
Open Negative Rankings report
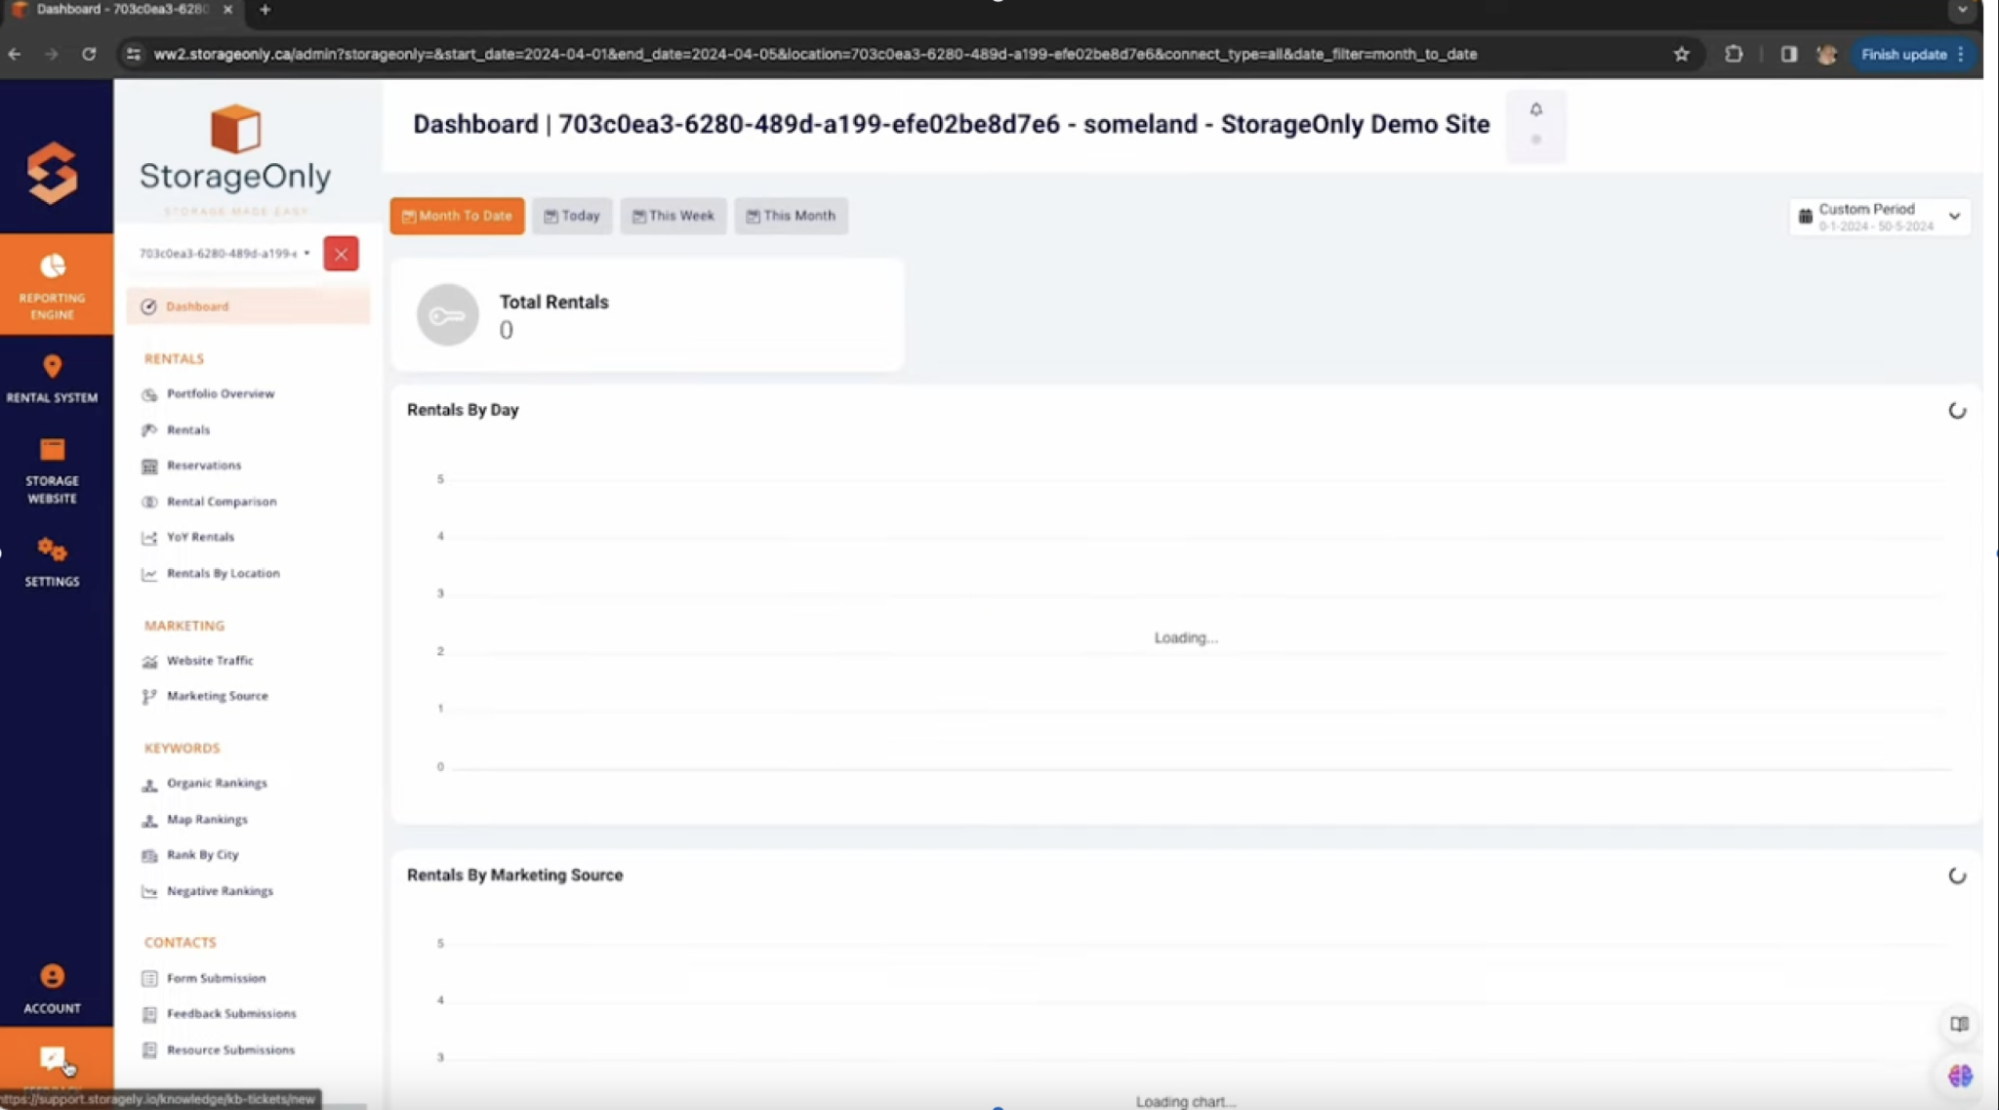click(x=219, y=891)
